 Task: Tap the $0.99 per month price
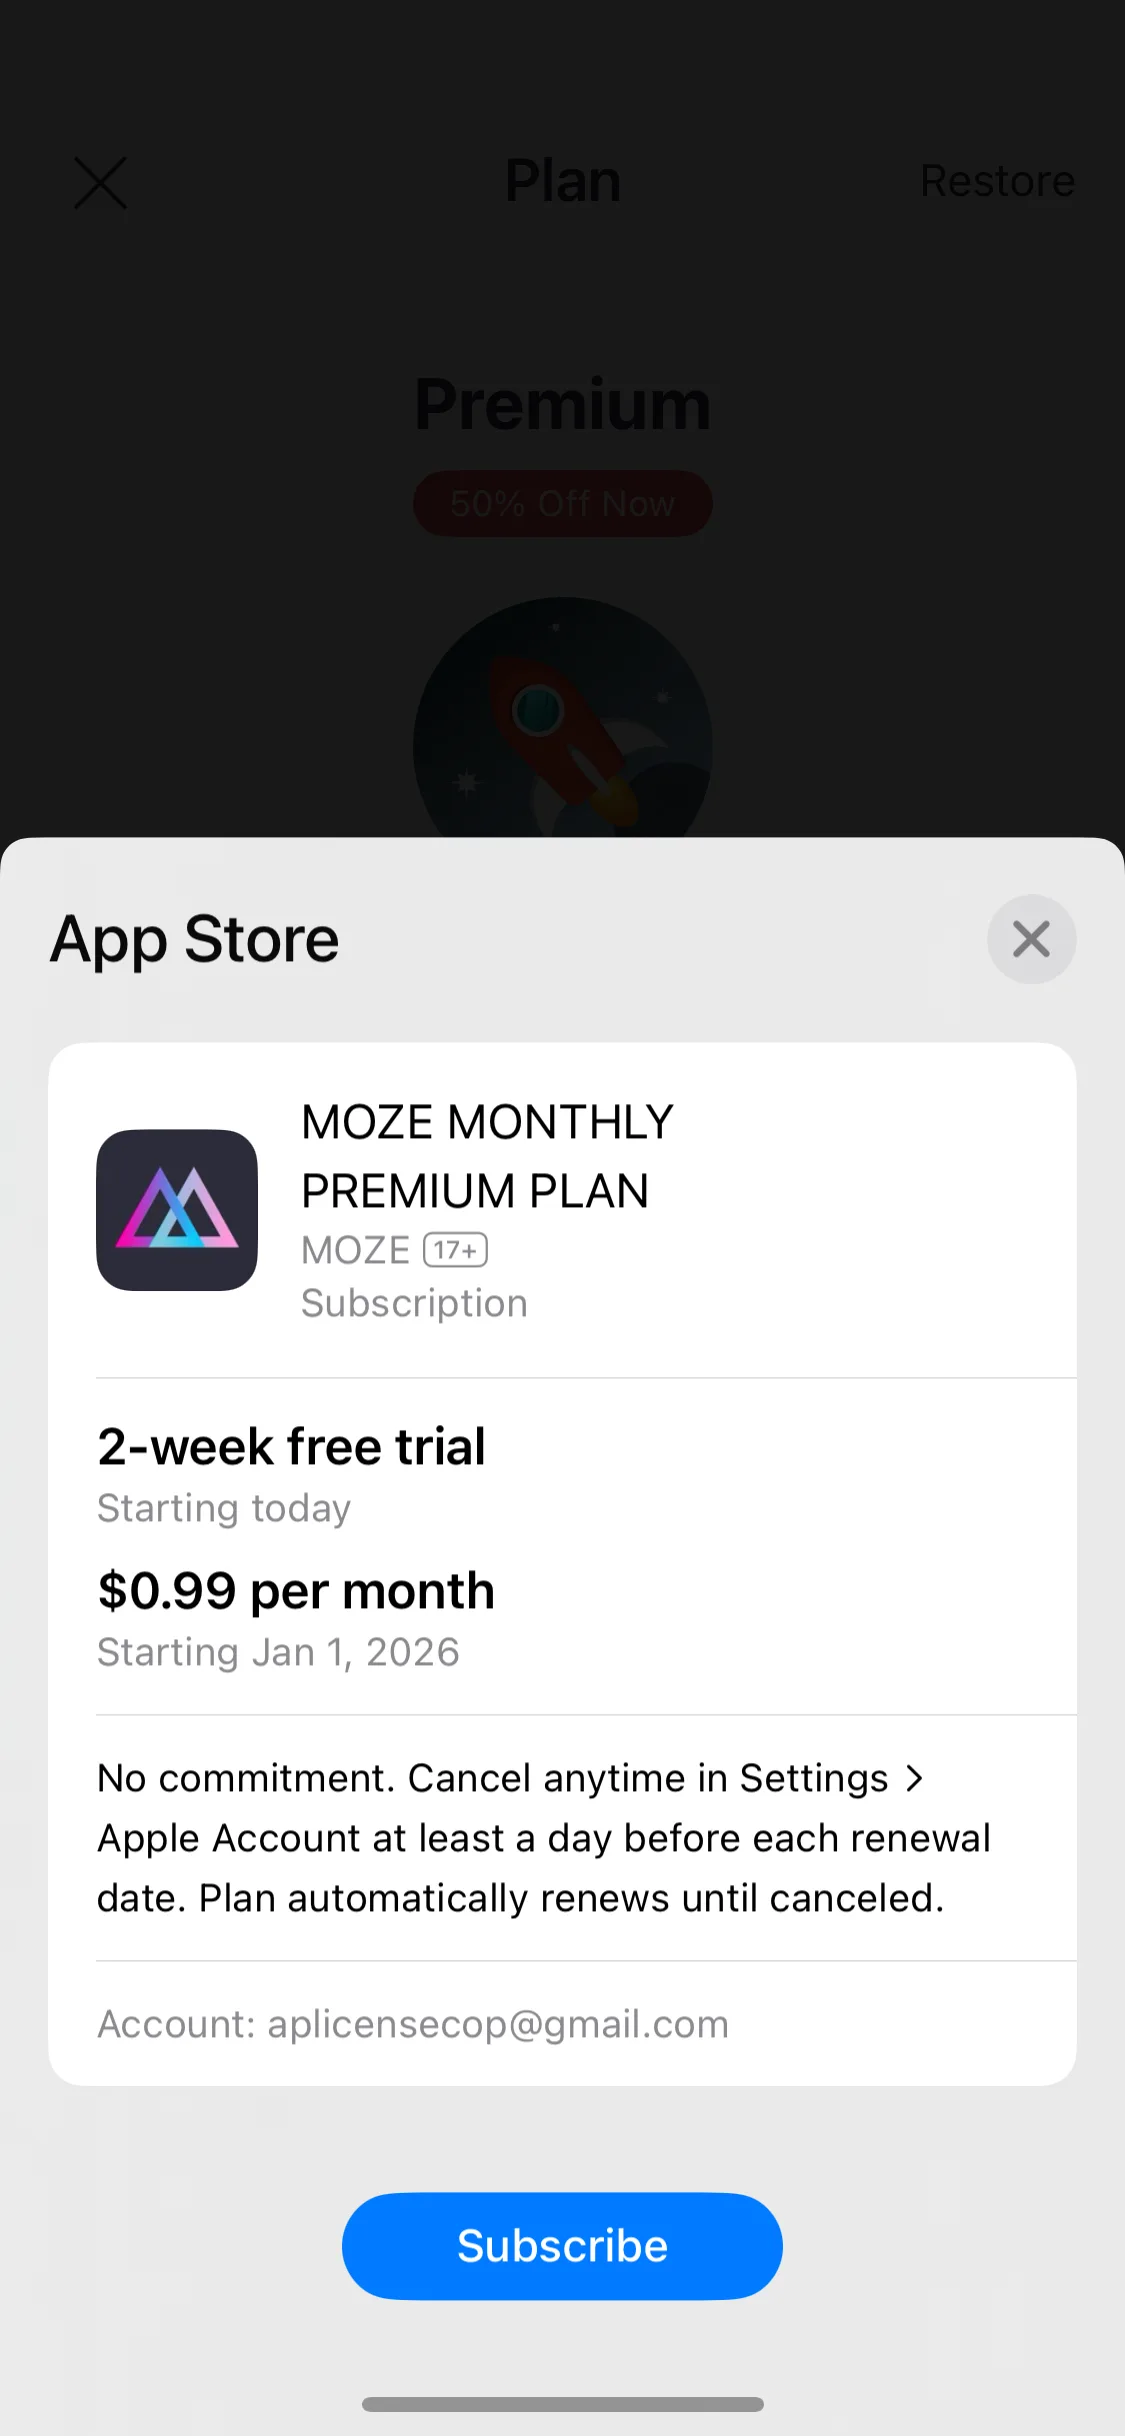pyautogui.click(x=296, y=1591)
